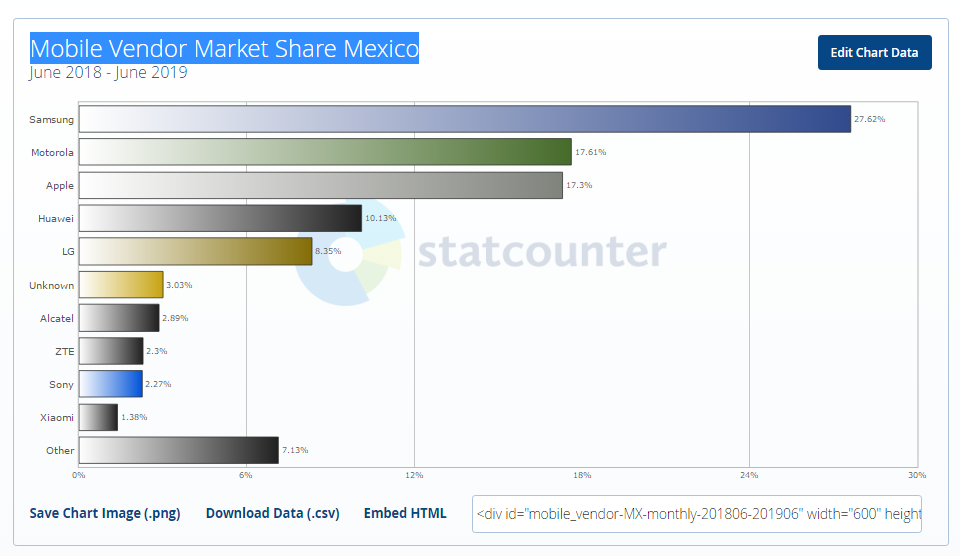This screenshot has height=556, width=960.
Task: Choose the ZTE bar
Action: click(111, 351)
